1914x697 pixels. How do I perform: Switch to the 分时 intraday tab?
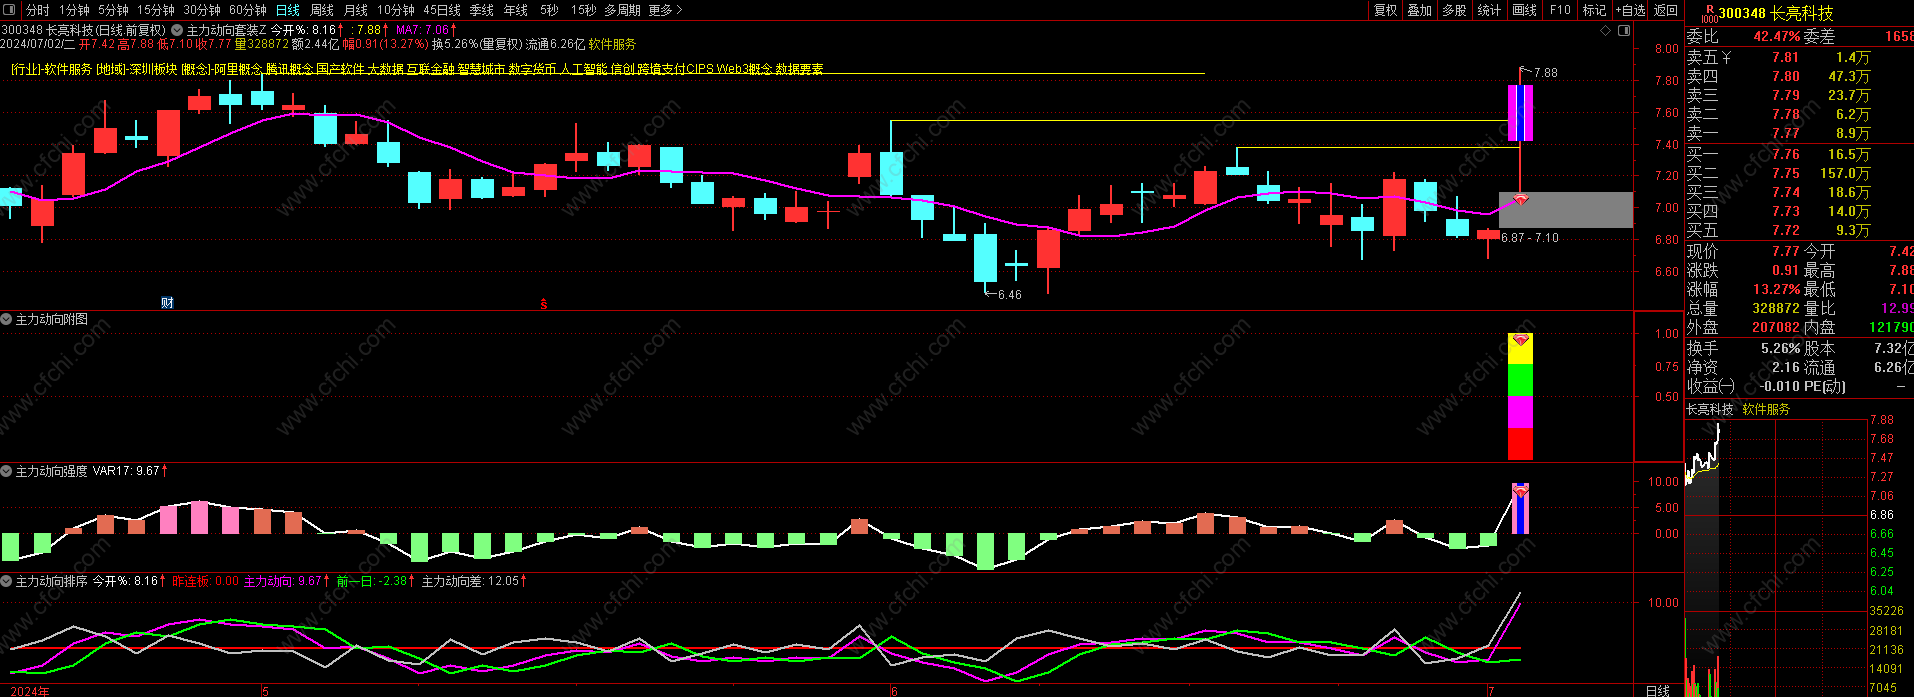click(37, 10)
